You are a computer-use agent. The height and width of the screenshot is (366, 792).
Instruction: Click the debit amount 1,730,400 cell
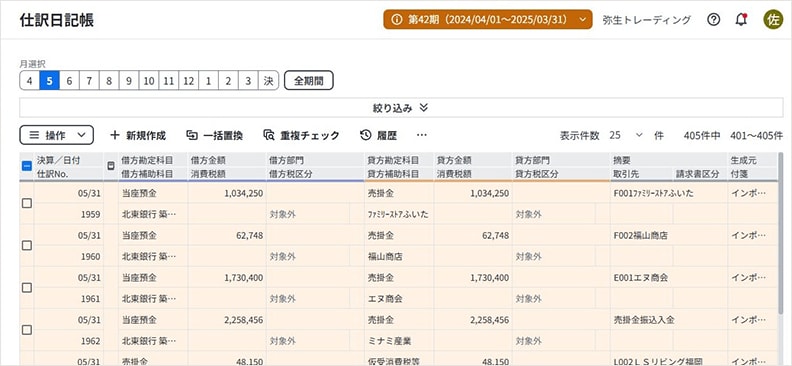[227, 278]
